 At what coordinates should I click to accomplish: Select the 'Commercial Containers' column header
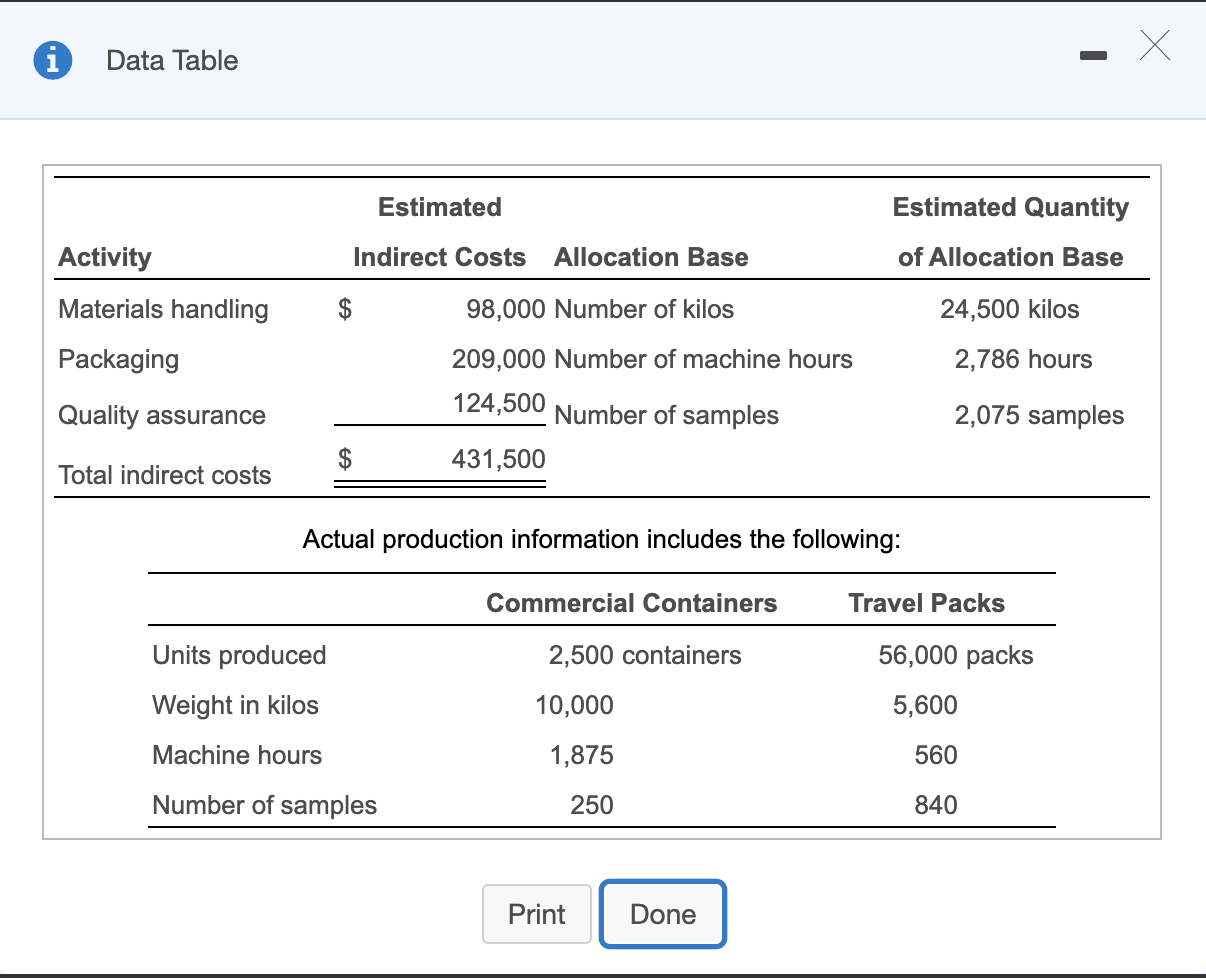tap(632, 603)
